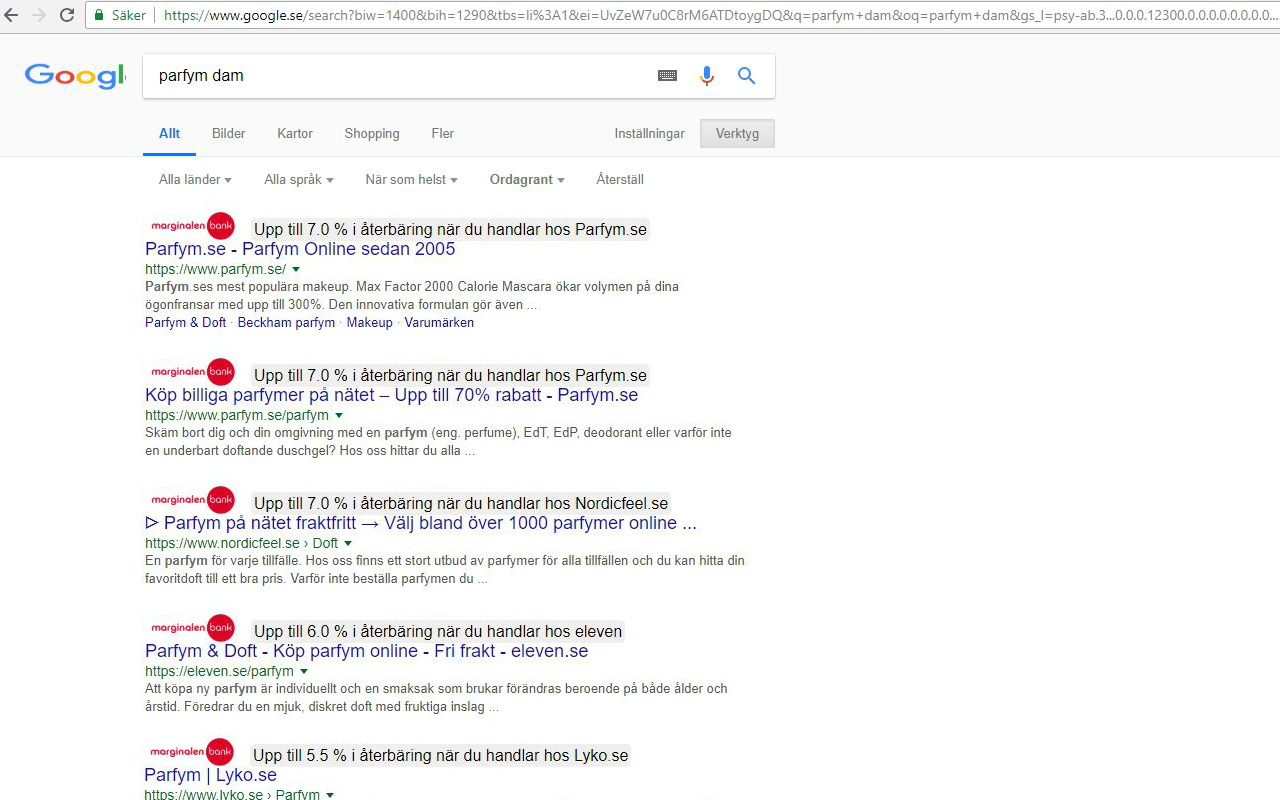
Task: Click the https://www.parfym.se/ green URL text
Action: coord(215,270)
